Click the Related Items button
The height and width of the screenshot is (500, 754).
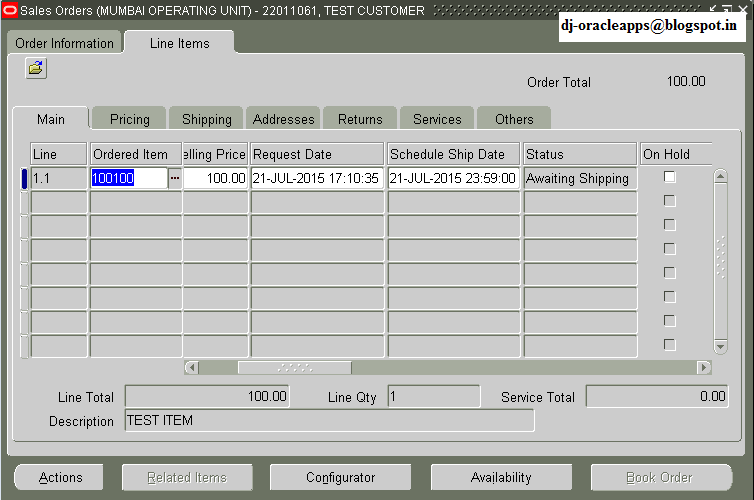(x=187, y=477)
